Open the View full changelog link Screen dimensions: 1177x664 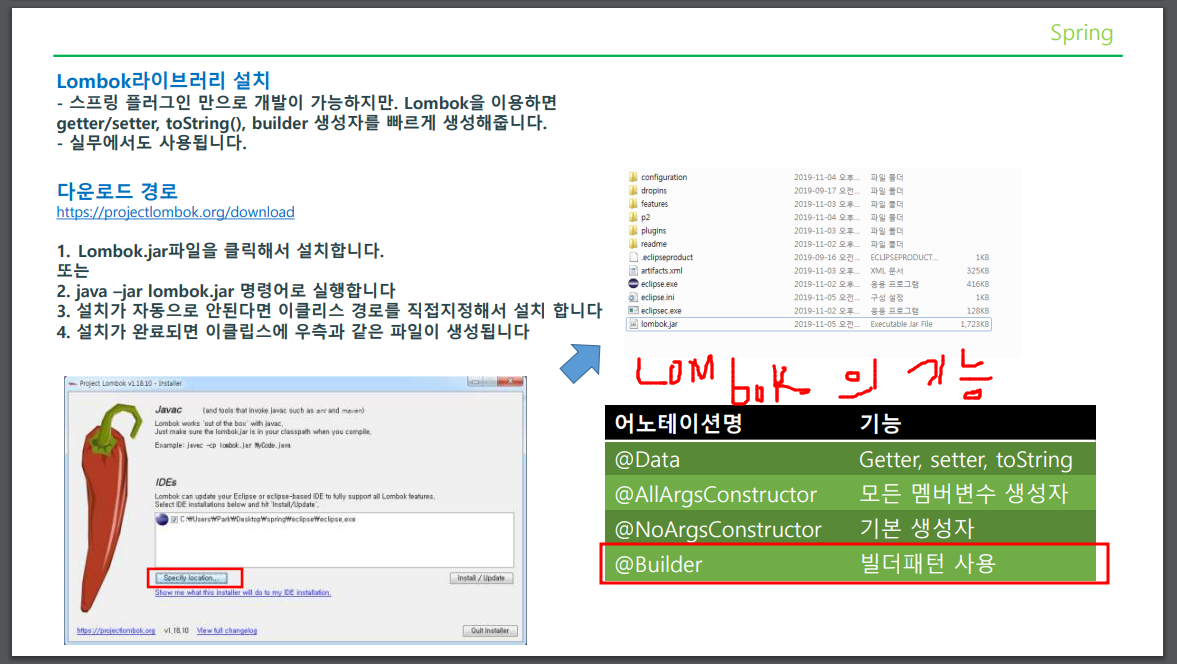[x=227, y=630]
